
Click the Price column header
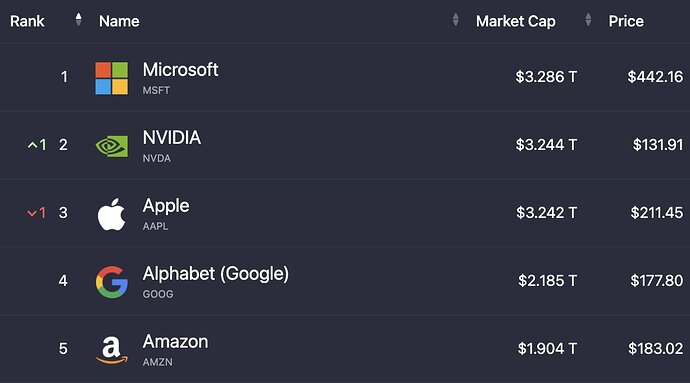pos(626,21)
